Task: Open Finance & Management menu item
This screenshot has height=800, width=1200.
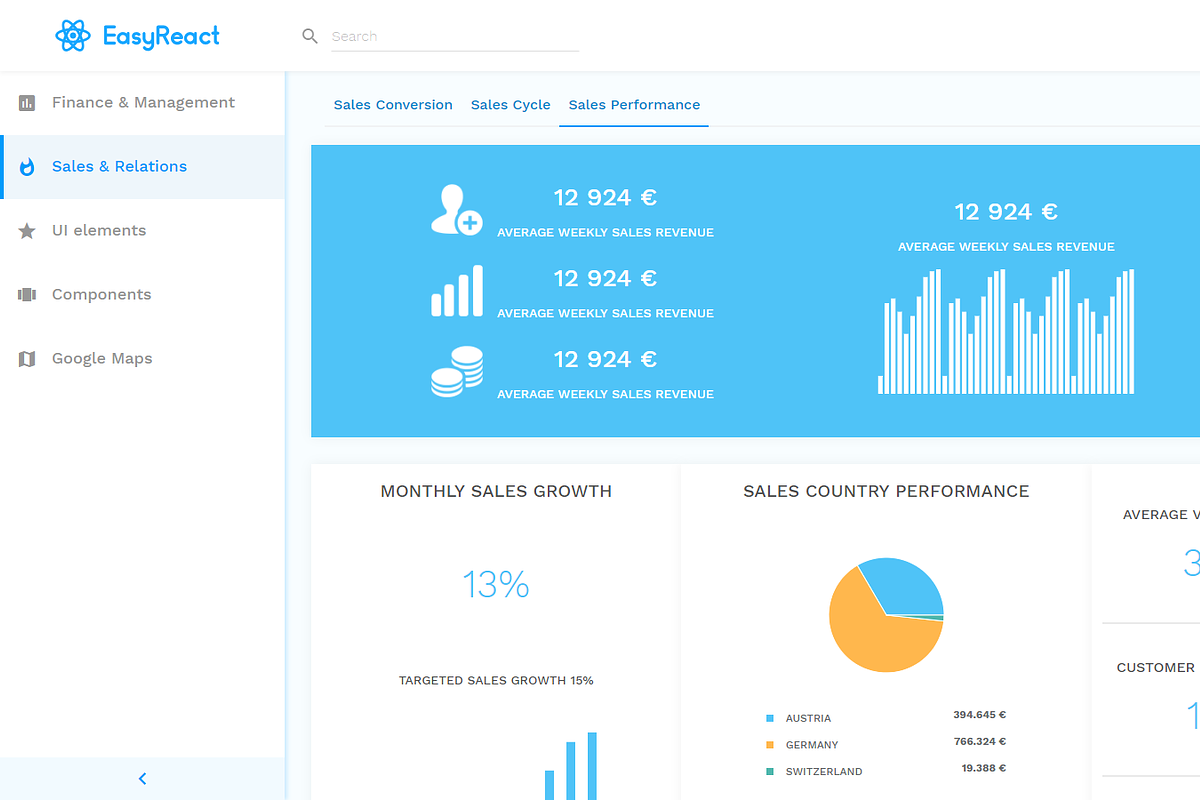Action: pyautogui.click(x=142, y=103)
